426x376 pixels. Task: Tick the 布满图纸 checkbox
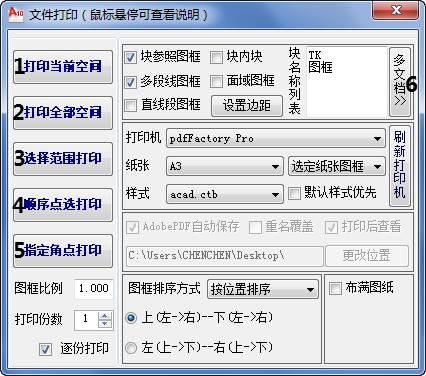(x=335, y=288)
